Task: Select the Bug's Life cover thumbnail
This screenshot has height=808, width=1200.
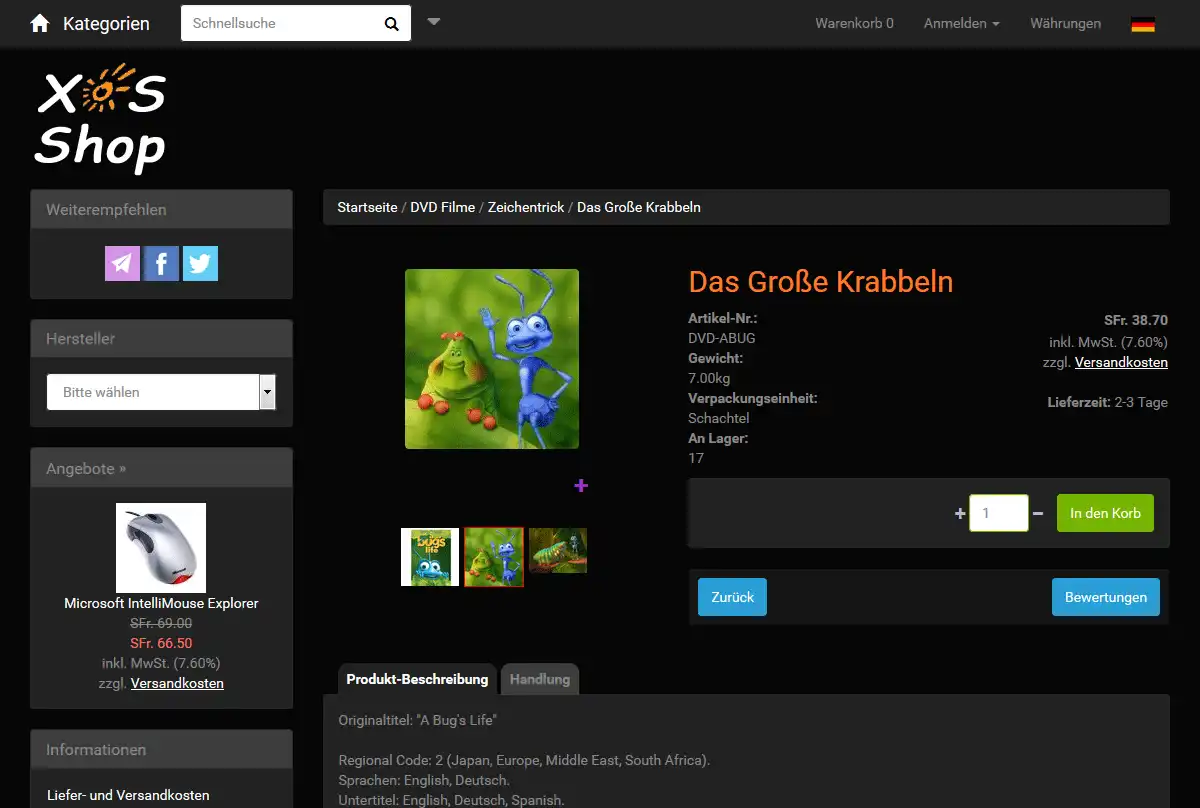Action: click(430, 557)
